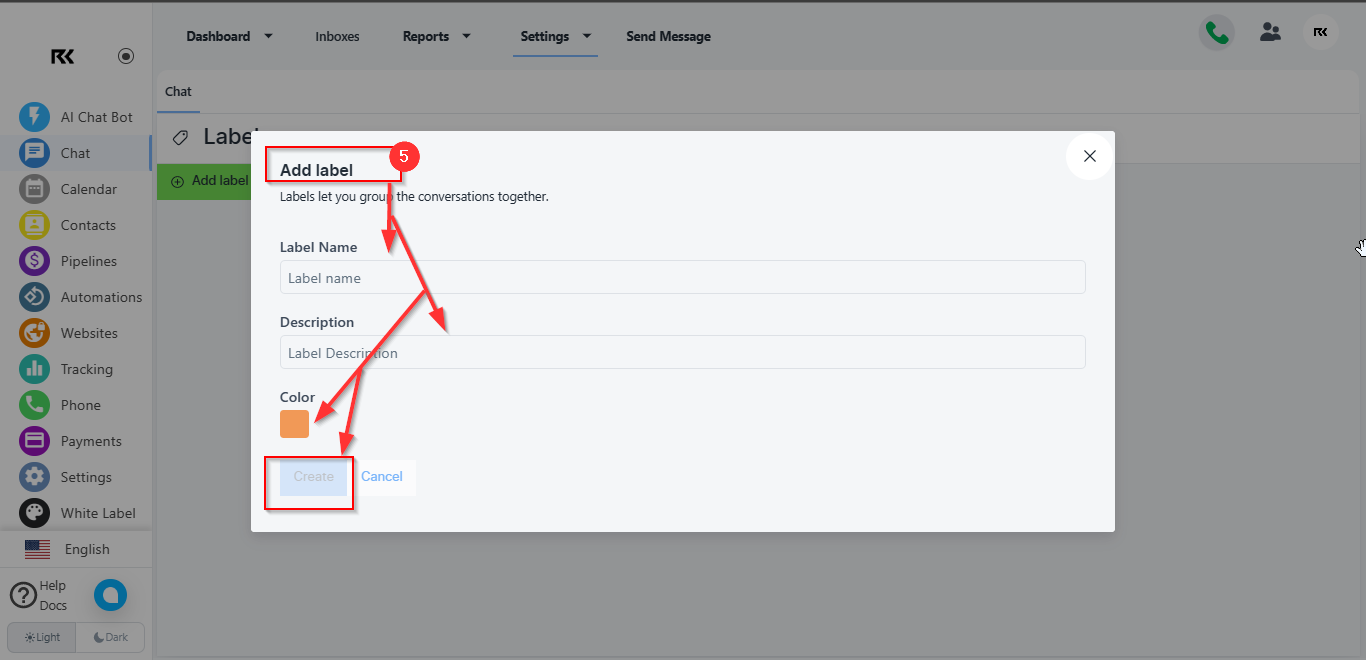Screen dimensions: 1366x660
Task: Open the Websites globe icon
Action: pos(34,333)
